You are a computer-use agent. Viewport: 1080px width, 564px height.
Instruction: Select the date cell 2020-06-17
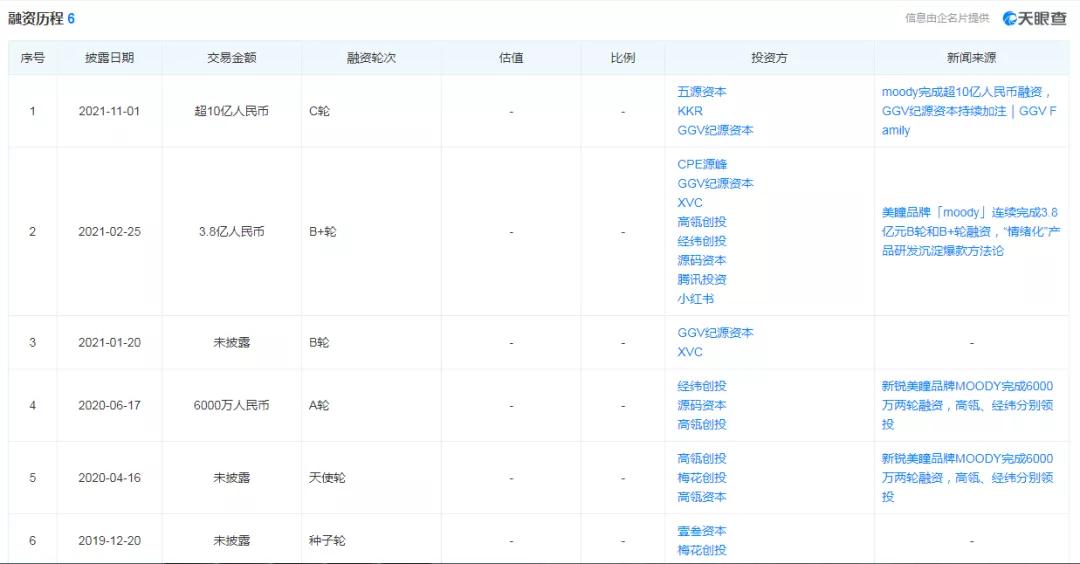click(109, 406)
